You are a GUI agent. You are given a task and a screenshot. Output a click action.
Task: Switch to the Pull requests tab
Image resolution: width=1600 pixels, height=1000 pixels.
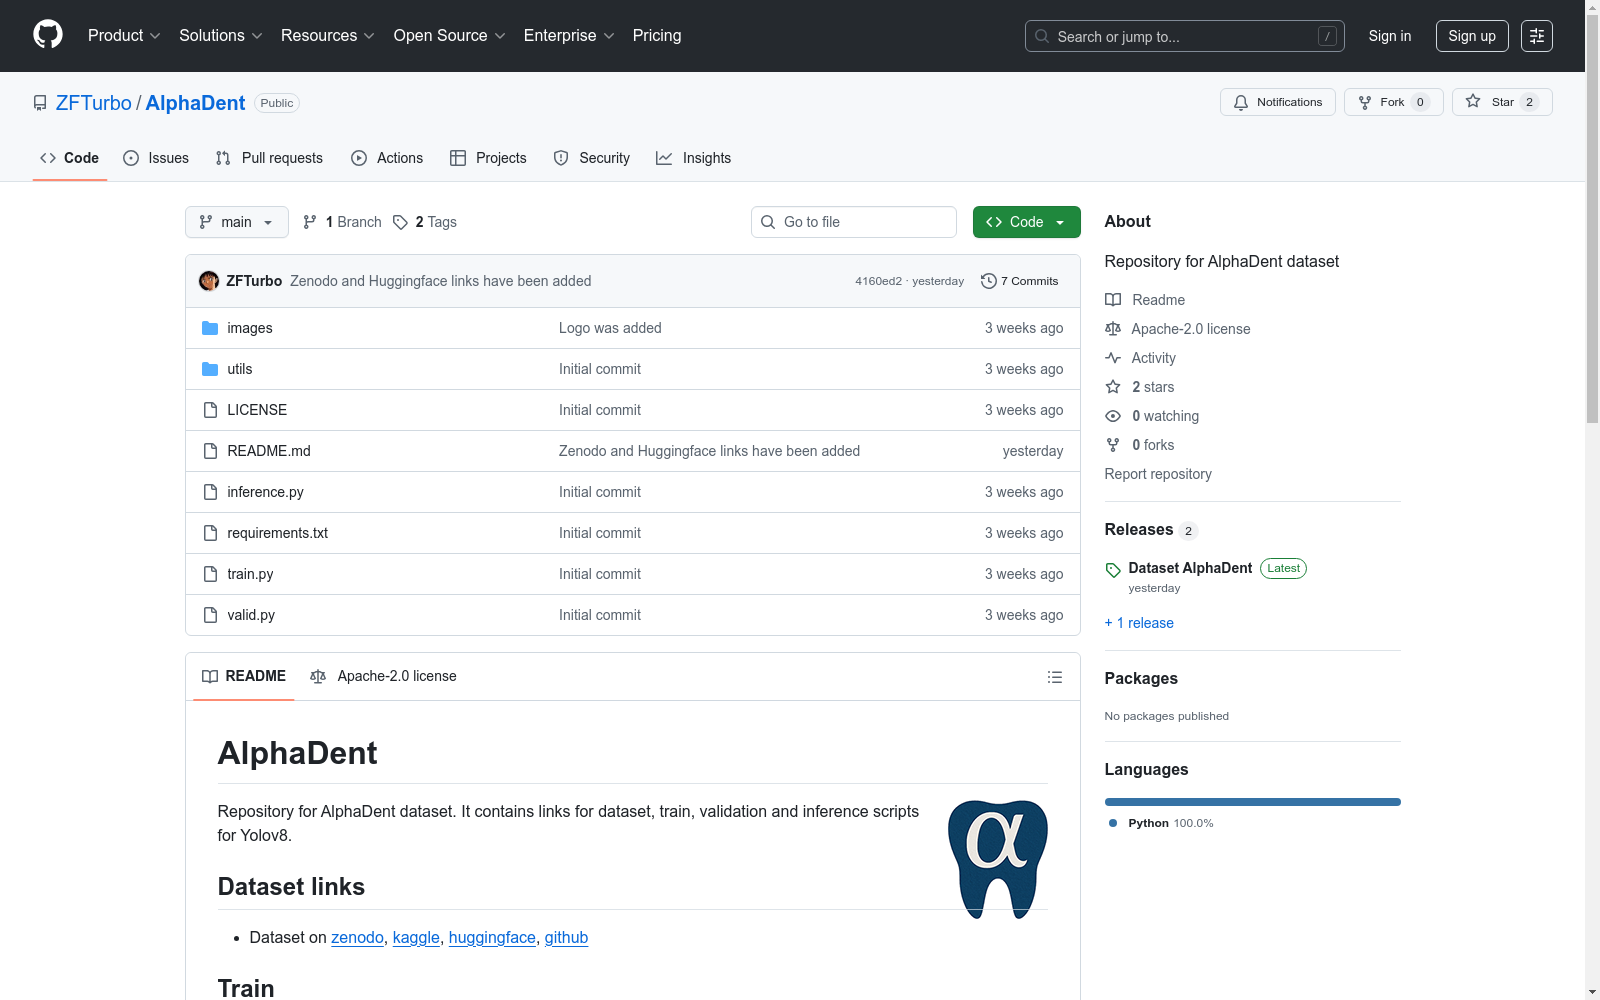pos(269,158)
